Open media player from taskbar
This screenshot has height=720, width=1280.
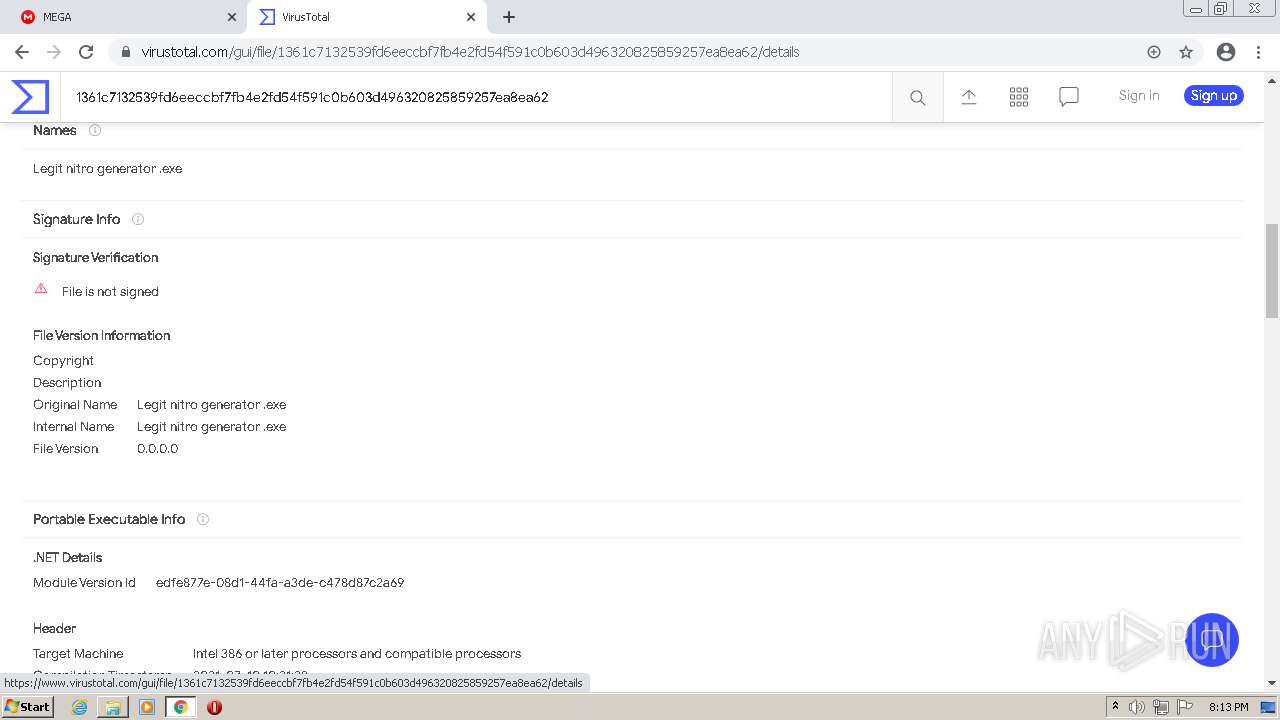coord(147,707)
